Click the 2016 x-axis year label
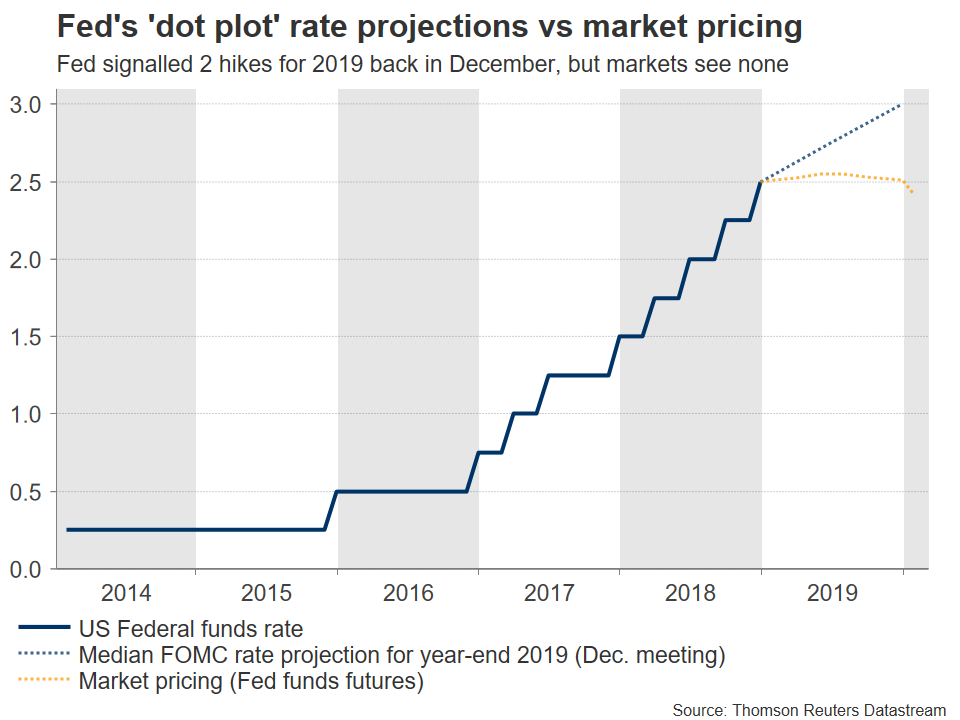This screenshot has height=720, width=960. 408,593
